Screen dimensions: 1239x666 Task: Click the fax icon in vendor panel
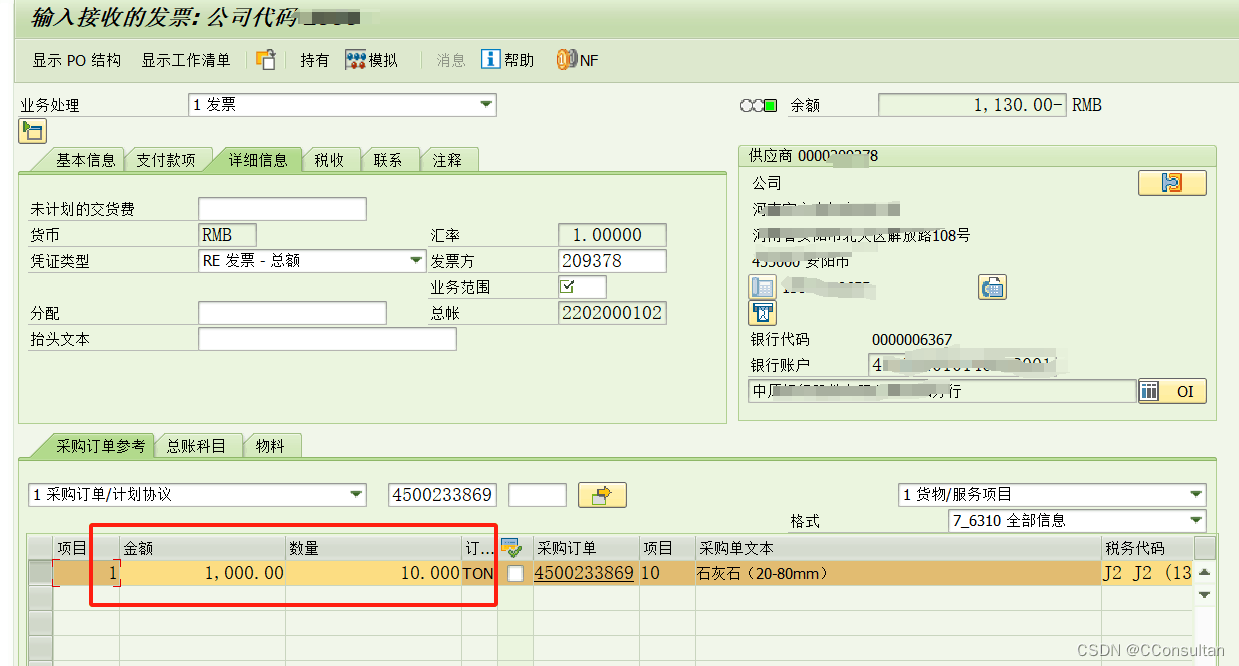tap(991, 287)
